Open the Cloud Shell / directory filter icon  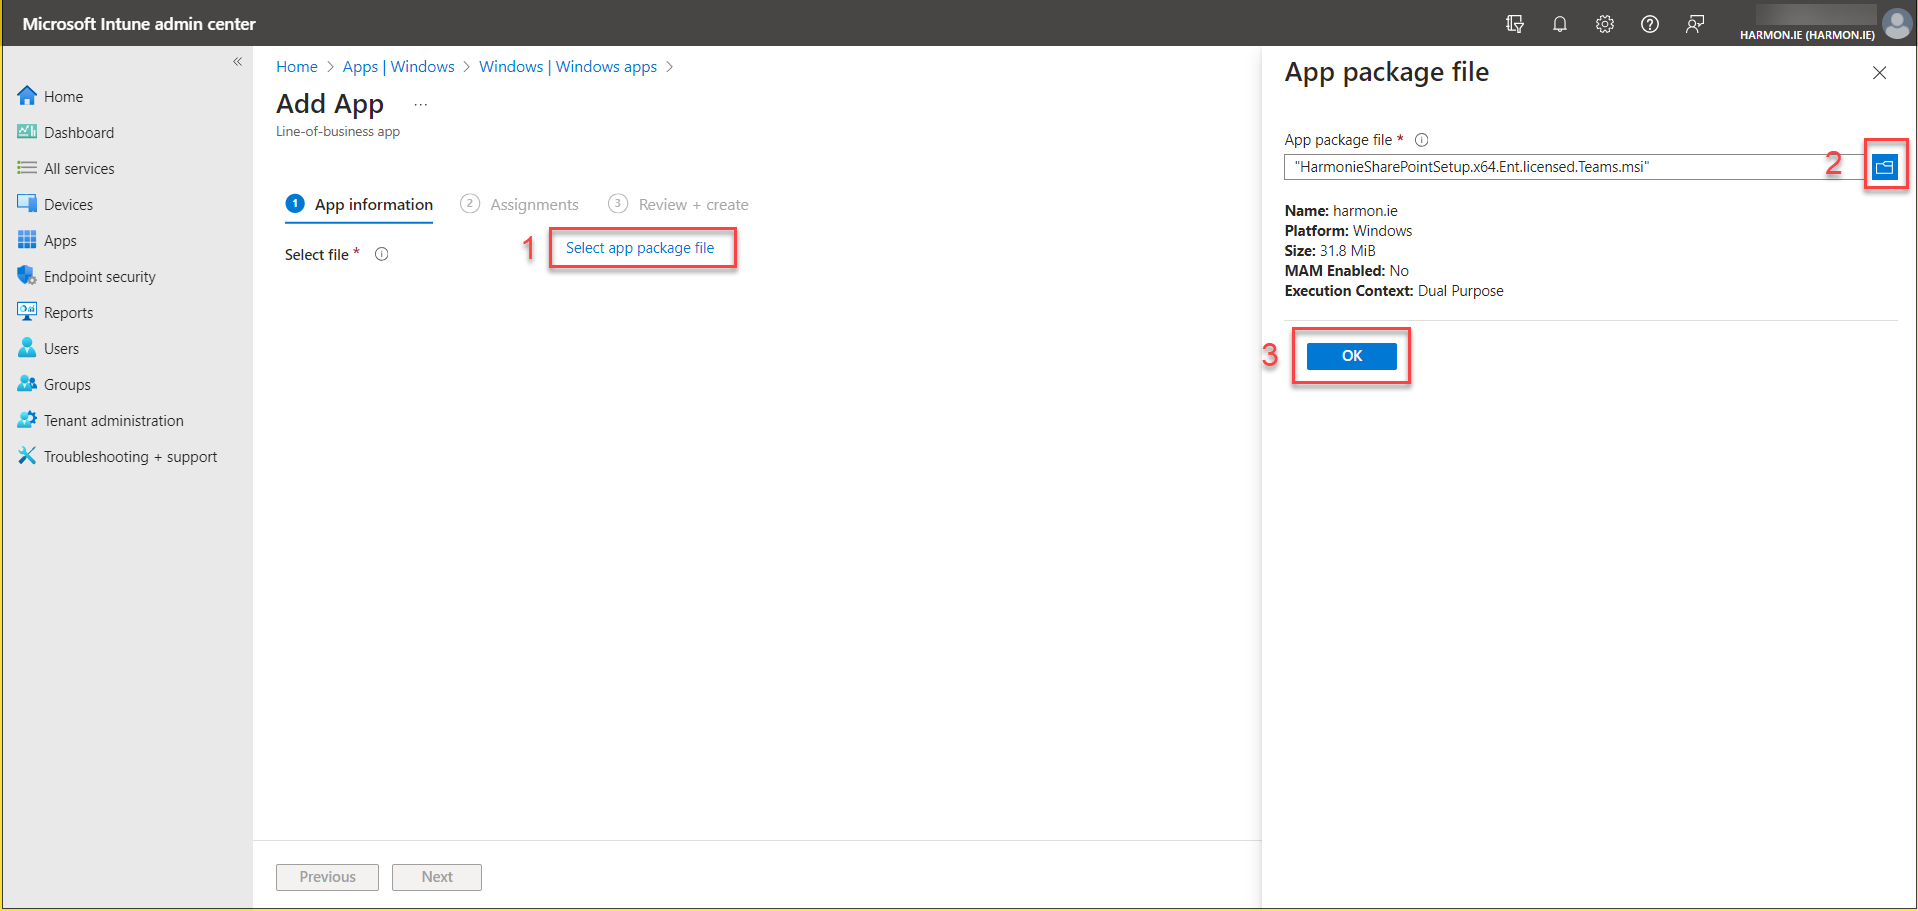(1515, 24)
